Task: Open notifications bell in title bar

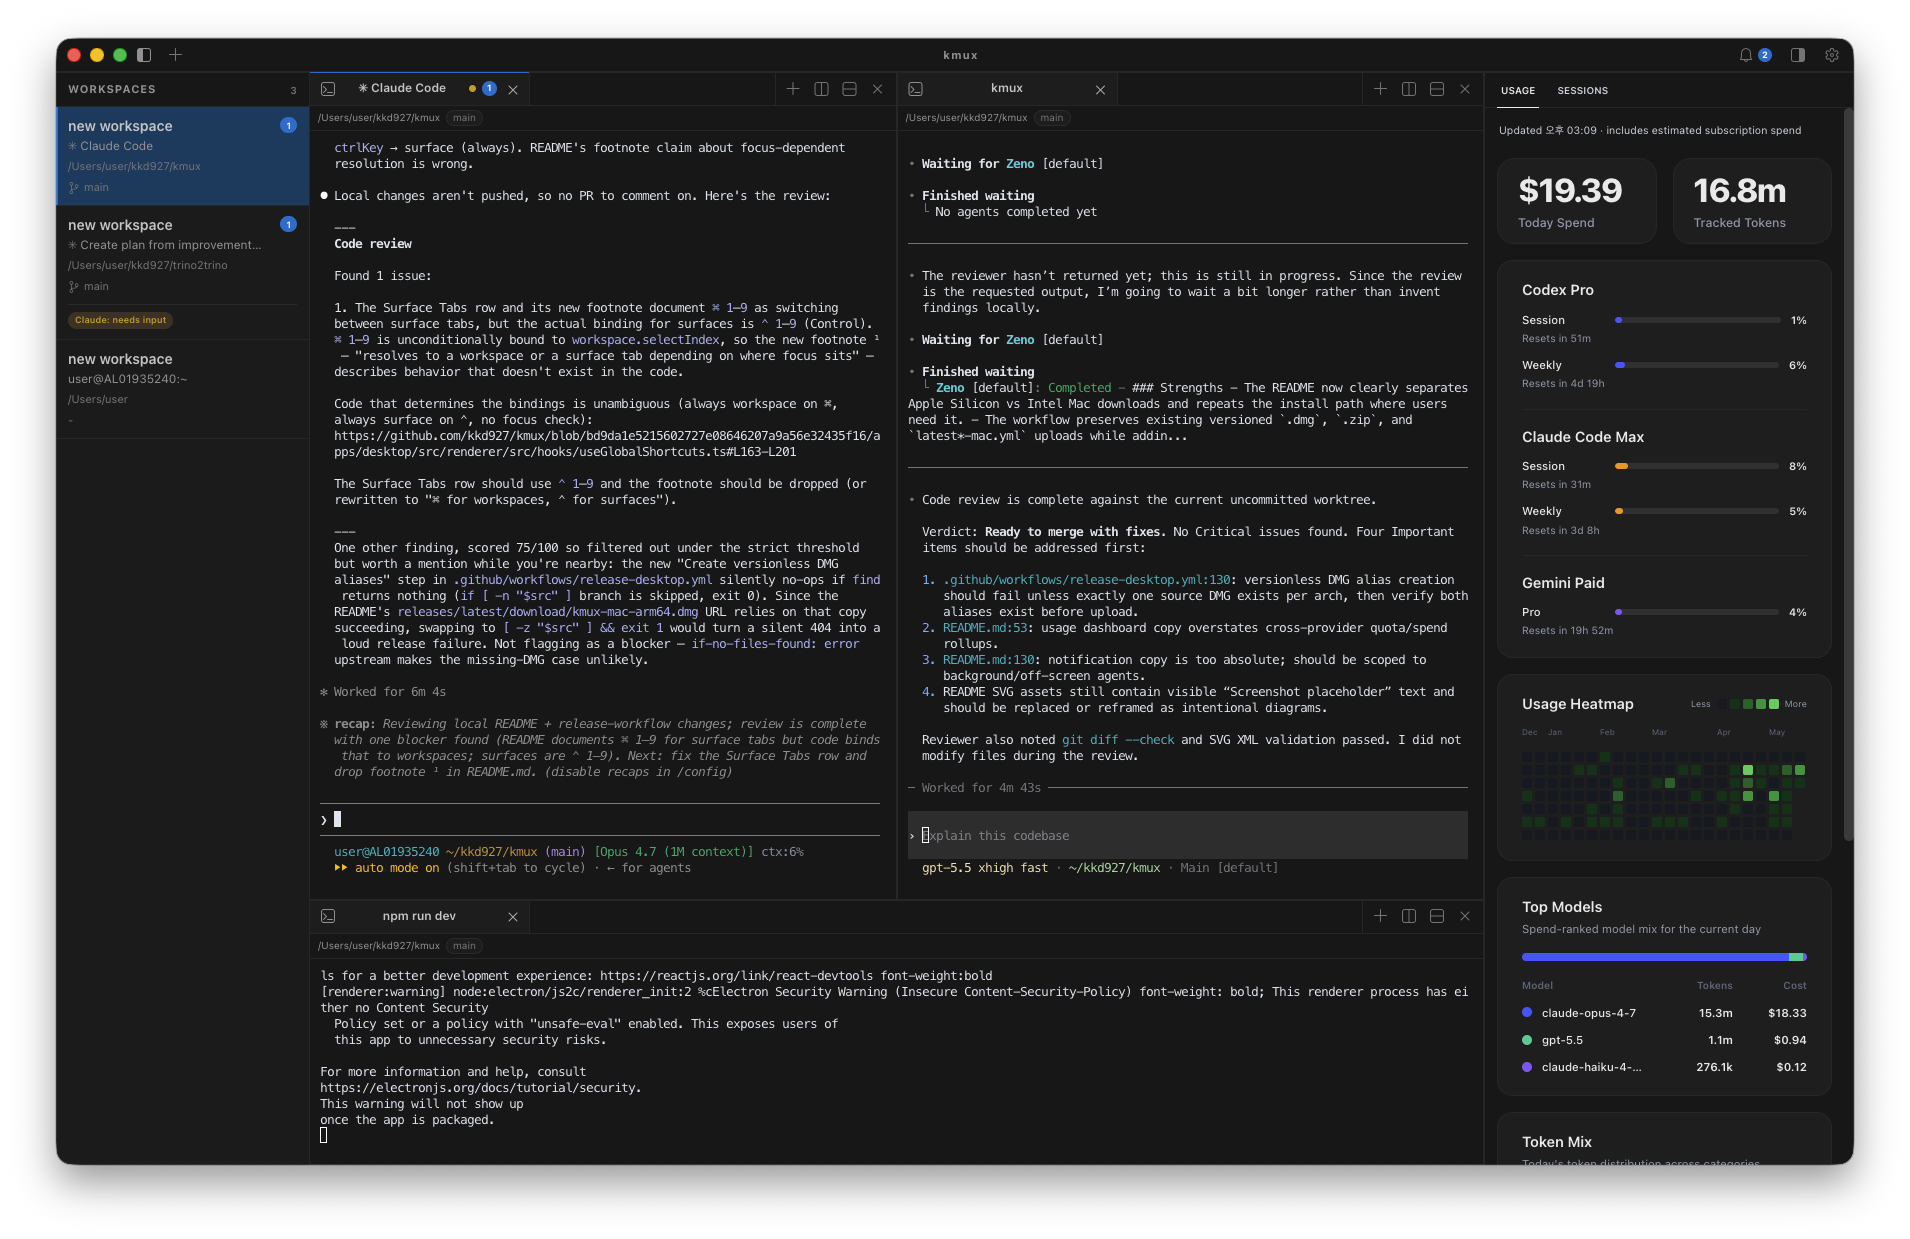Action: tap(1745, 55)
